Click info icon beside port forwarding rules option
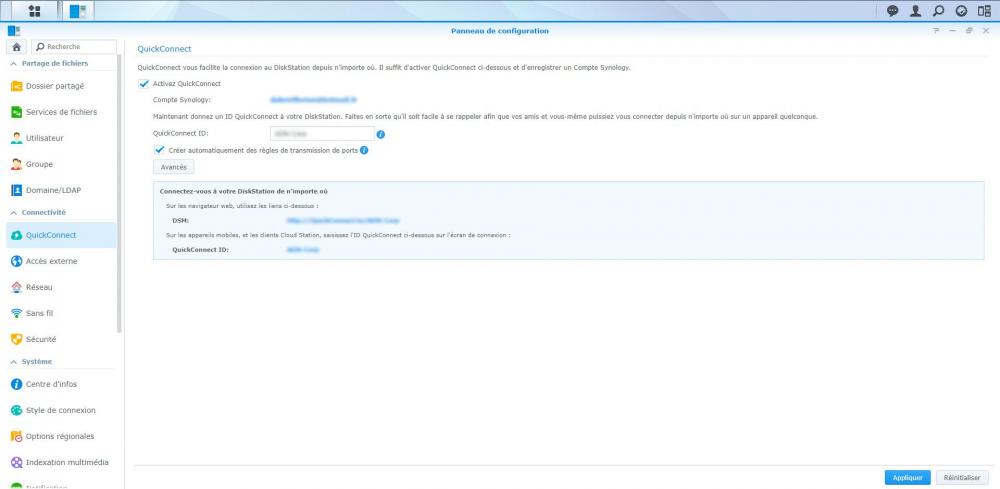This screenshot has height=489, width=1000. pyautogui.click(x=364, y=150)
